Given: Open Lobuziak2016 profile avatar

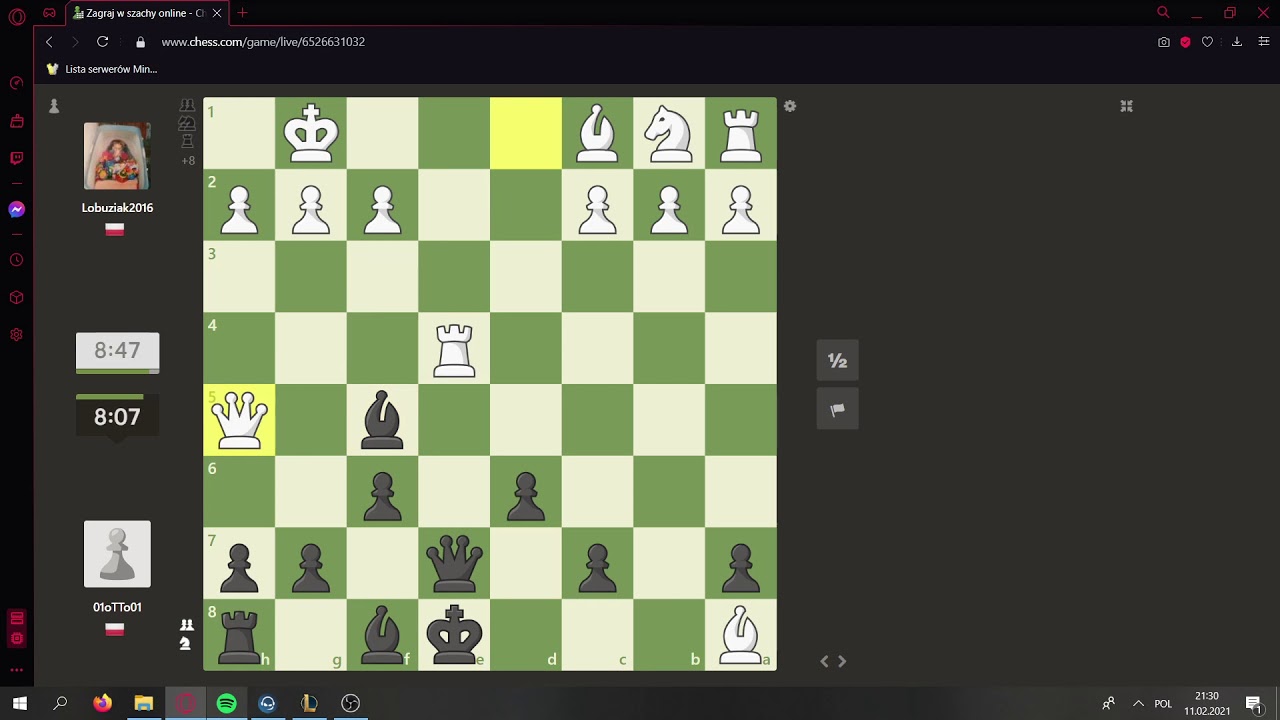Looking at the screenshot, I should [117, 156].
